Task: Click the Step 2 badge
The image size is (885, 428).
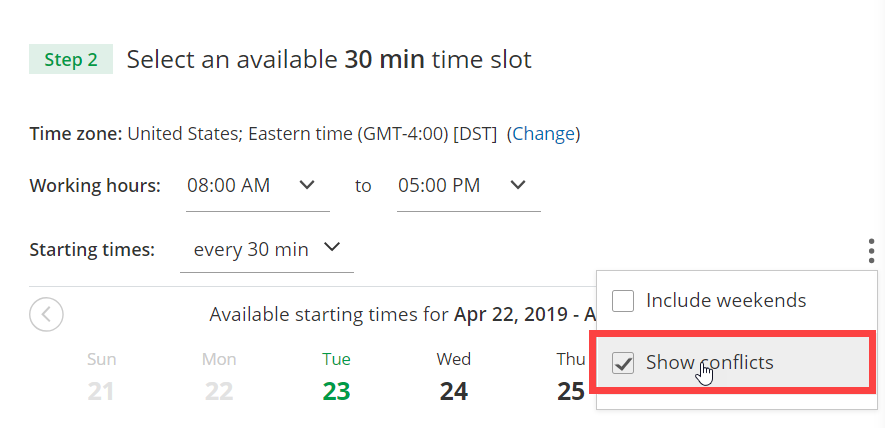Action: point(71,60)
